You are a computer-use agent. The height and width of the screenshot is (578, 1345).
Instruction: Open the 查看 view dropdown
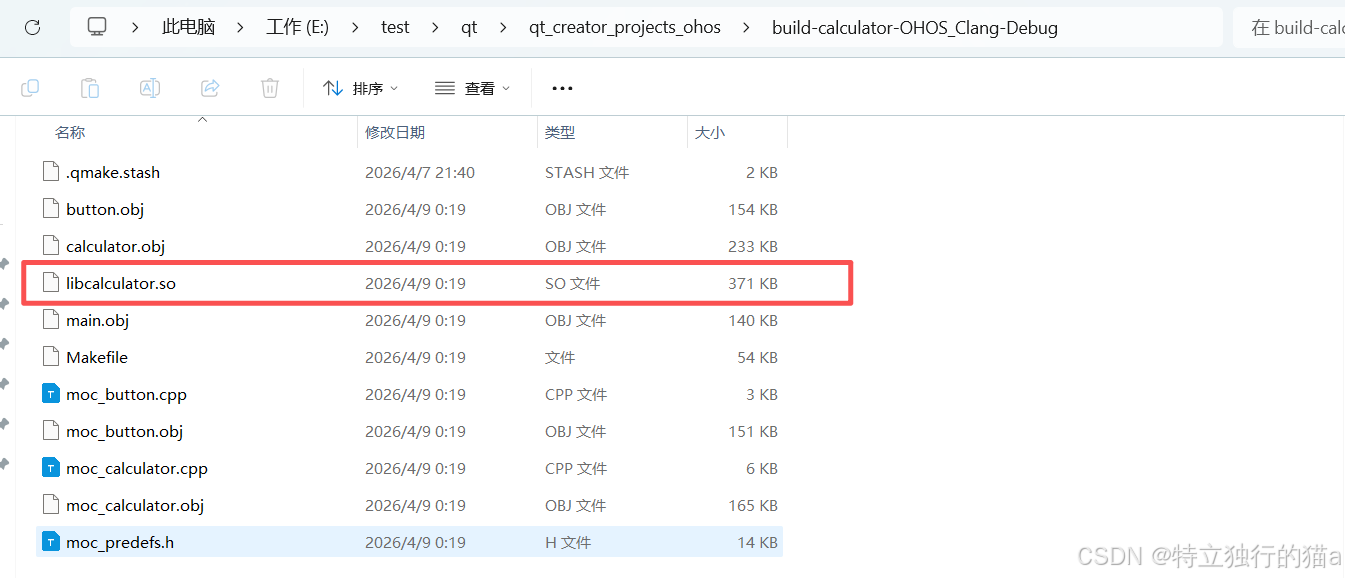click(x=472, y=88)
